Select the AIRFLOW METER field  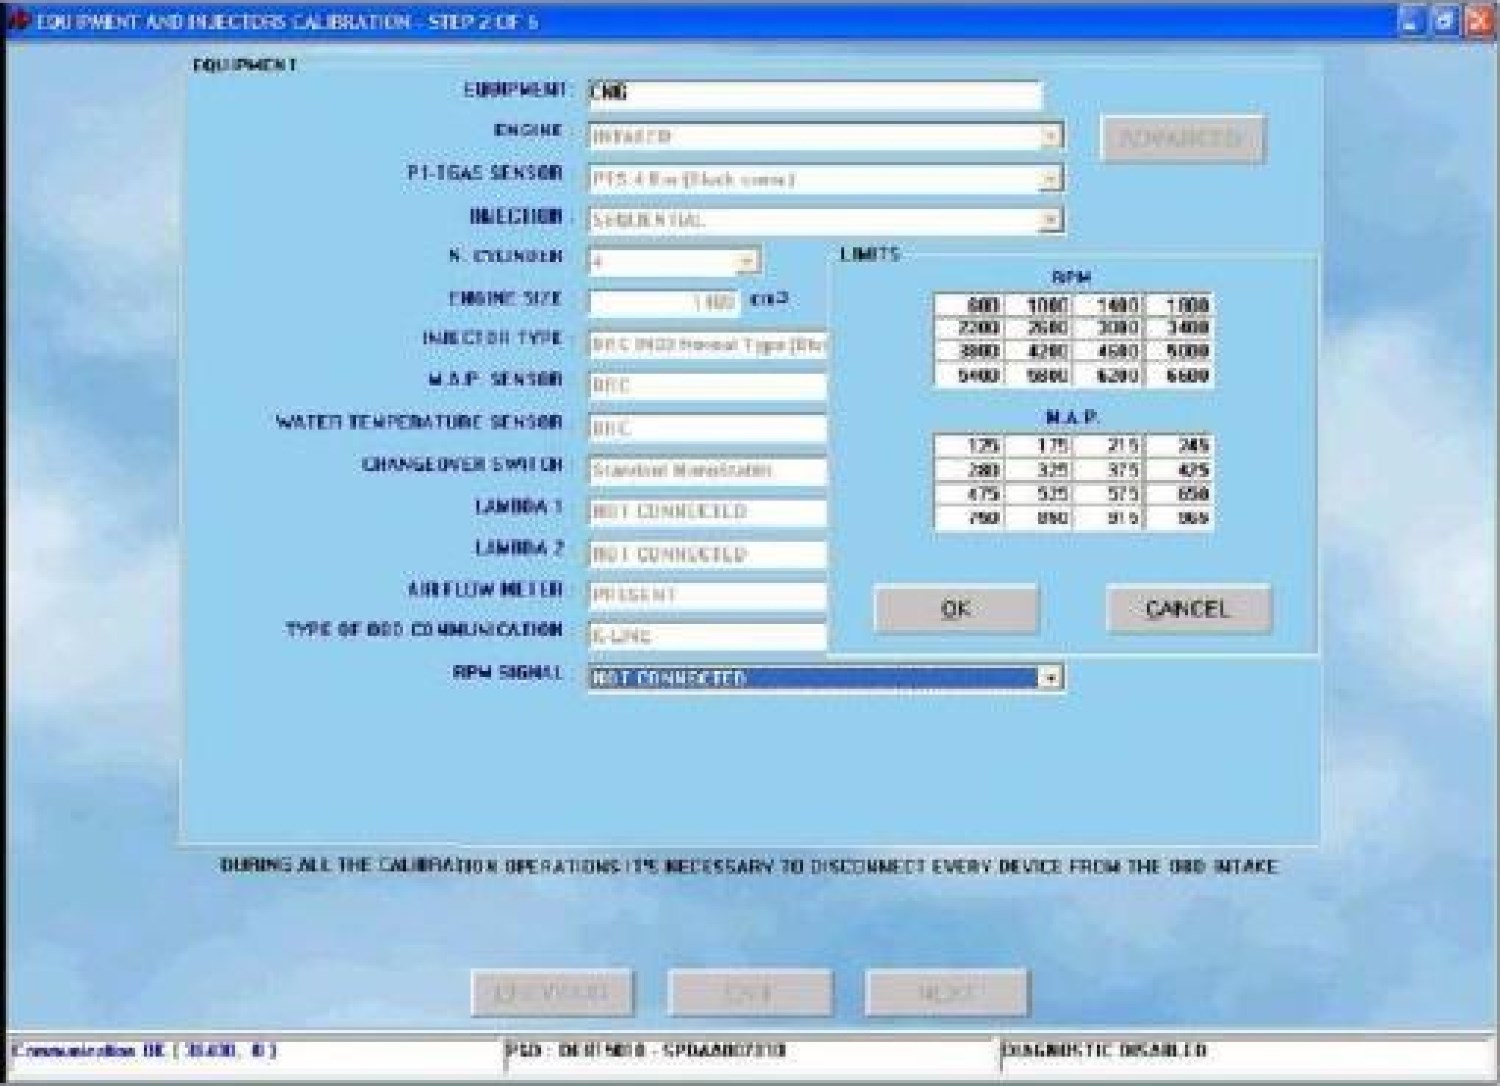[x=708, y=595]
